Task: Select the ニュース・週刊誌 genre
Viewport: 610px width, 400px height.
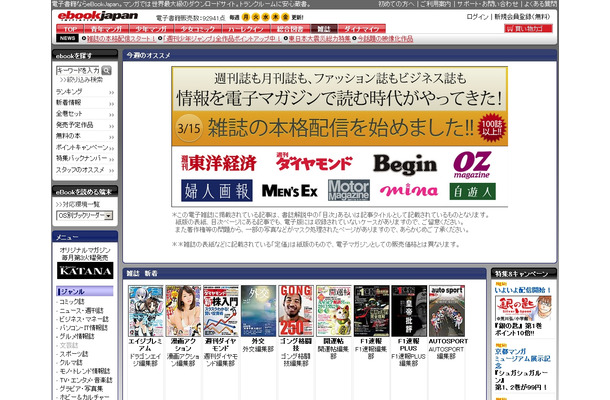Action: tap(81, 311)
